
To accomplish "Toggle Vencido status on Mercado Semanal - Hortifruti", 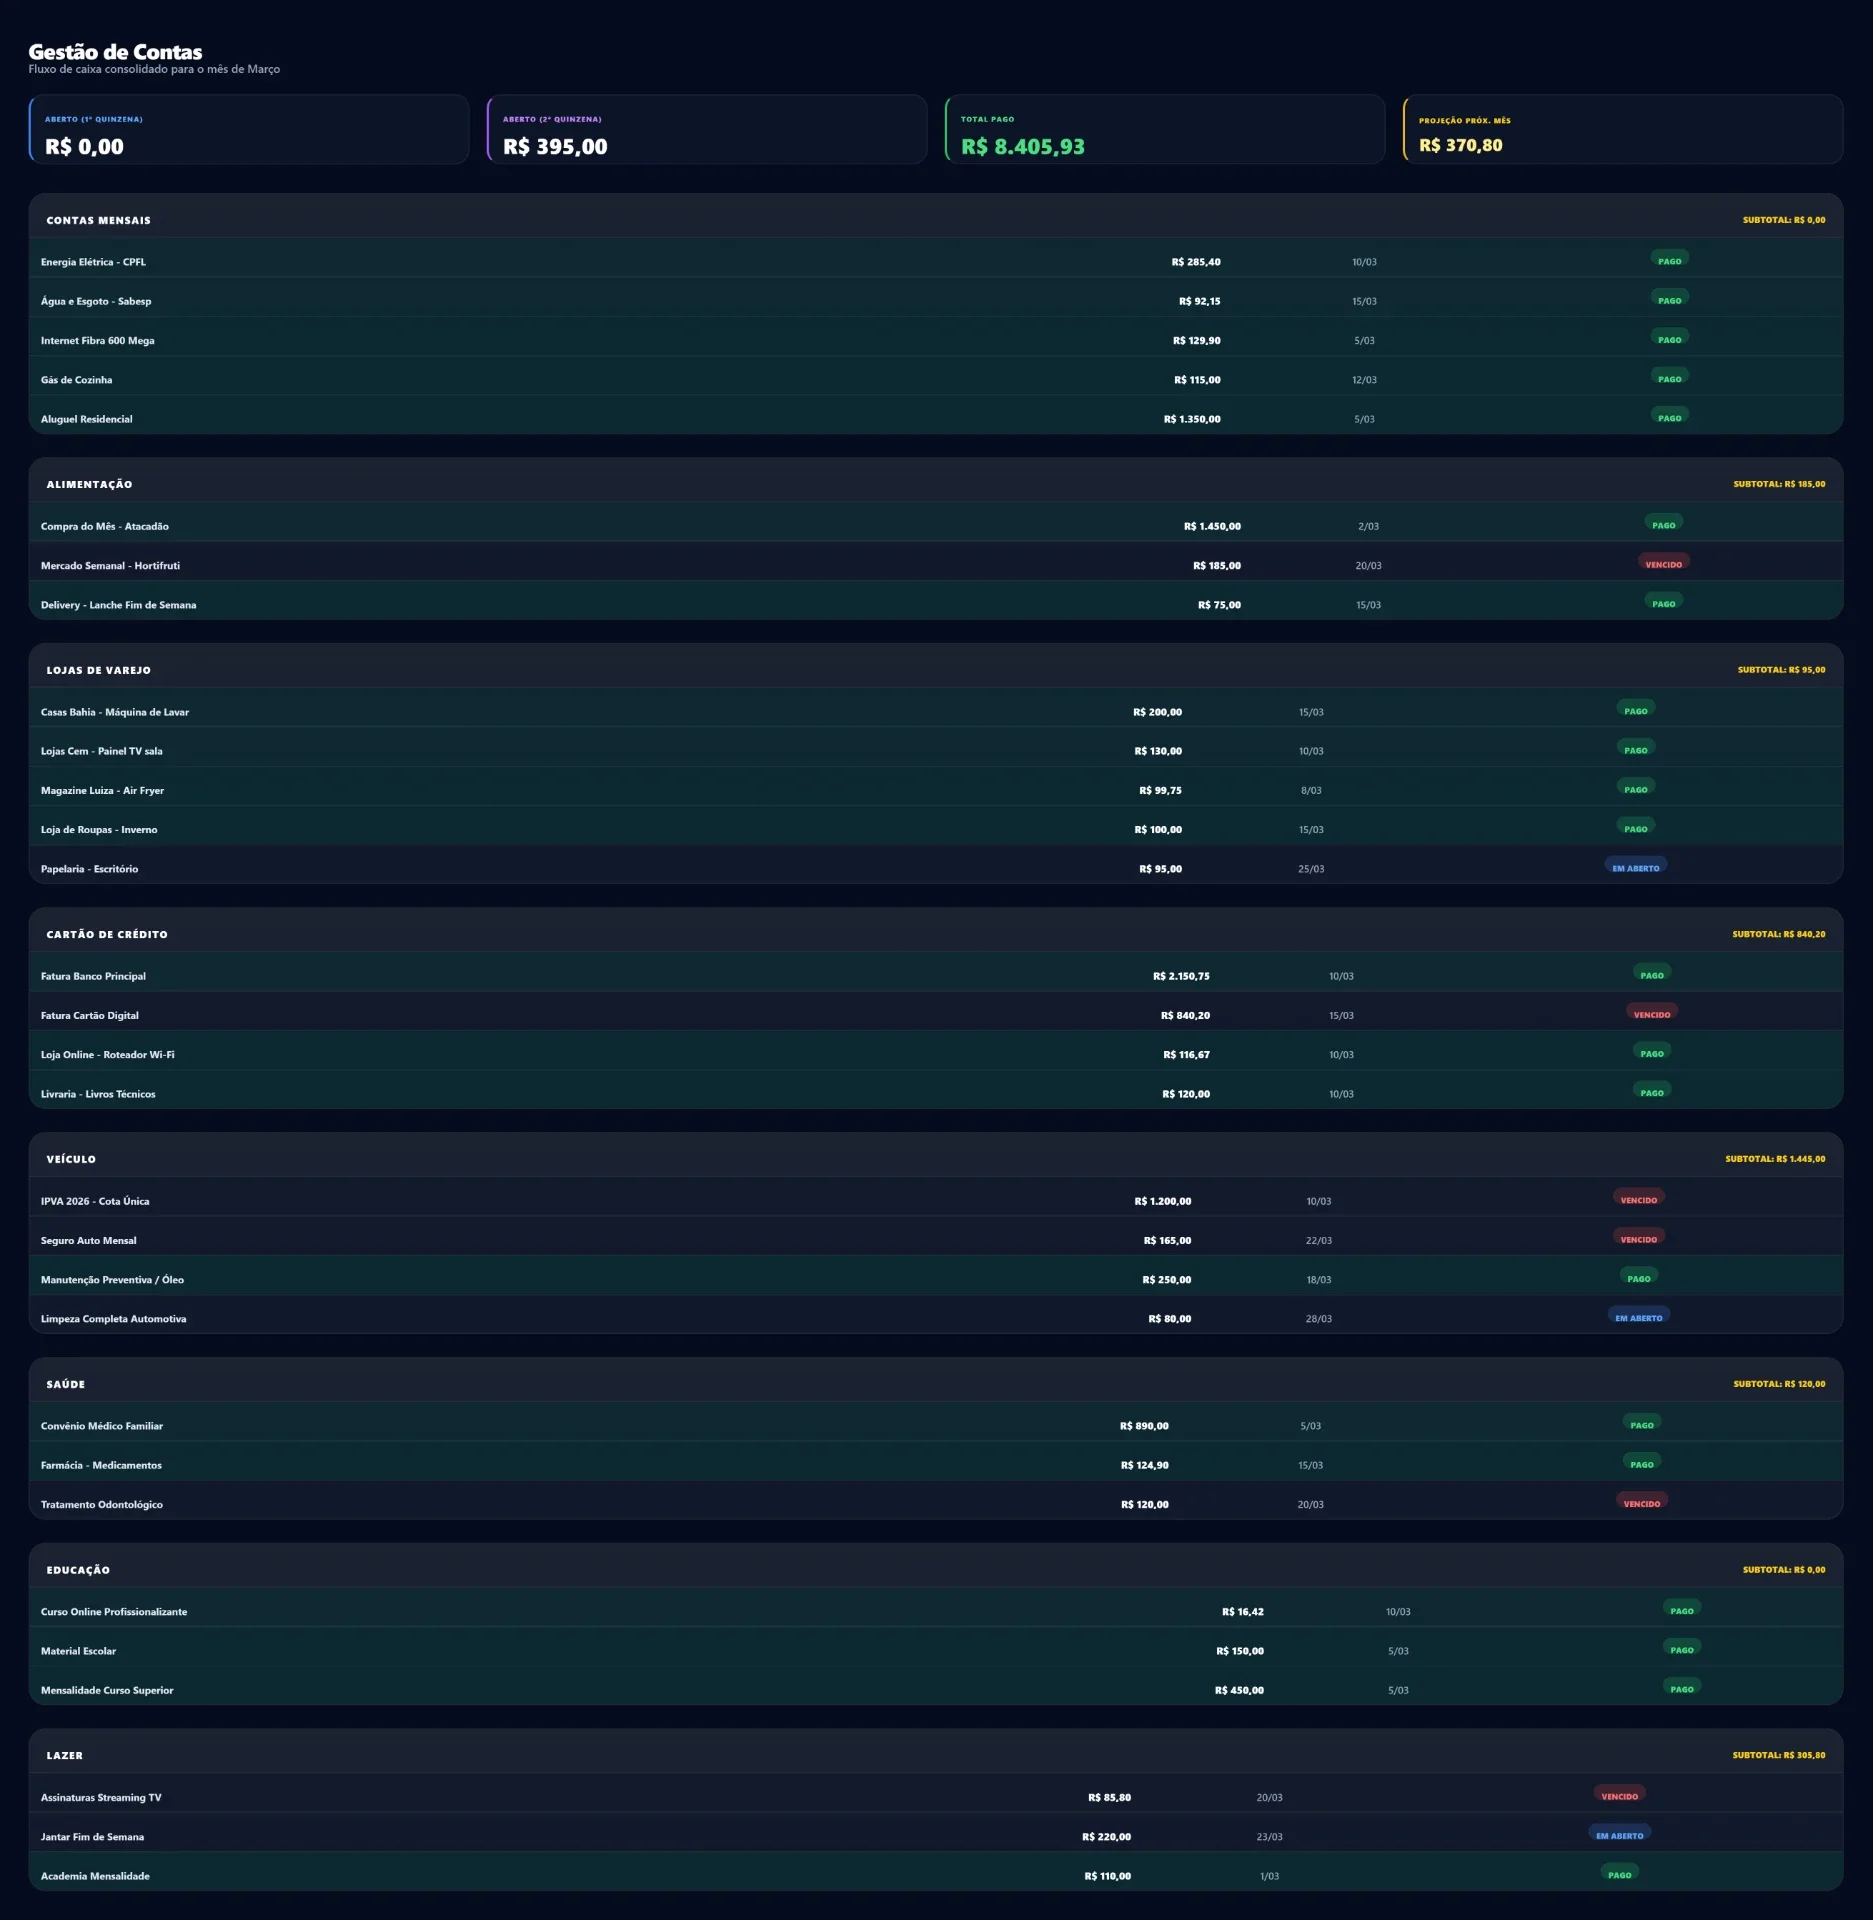I will (1663, 564).
